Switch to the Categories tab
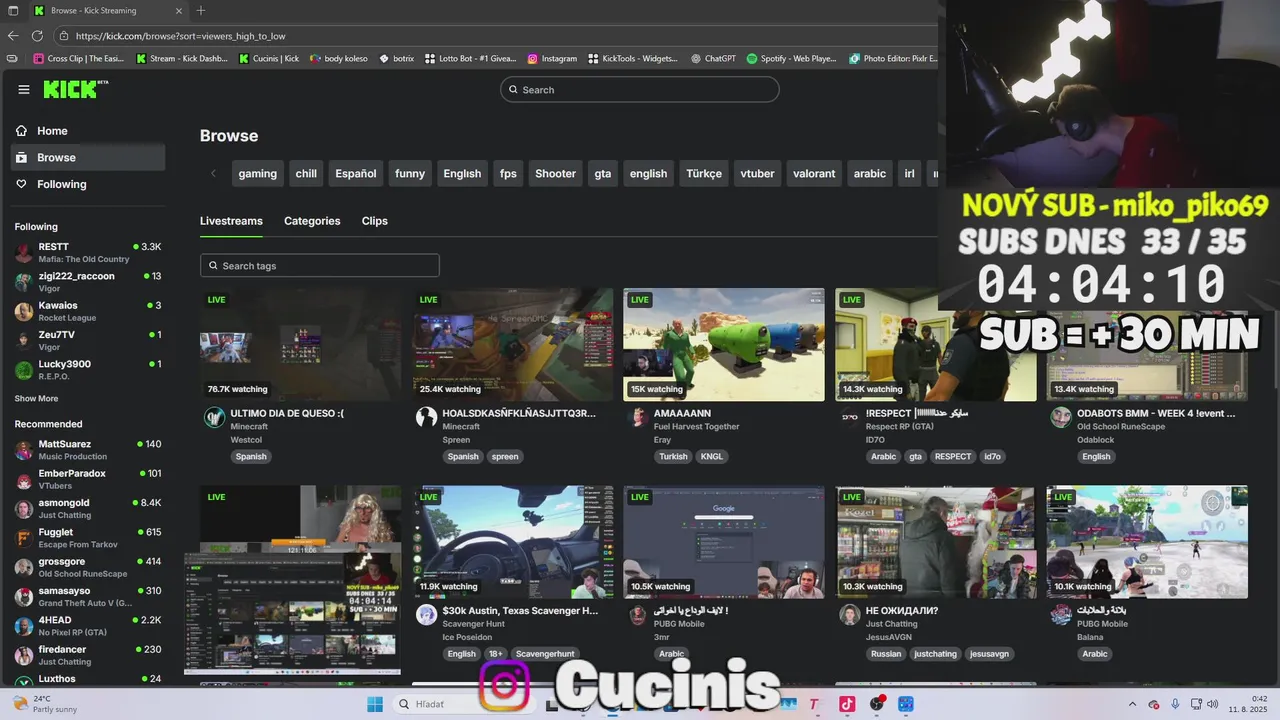 point(312,221)
